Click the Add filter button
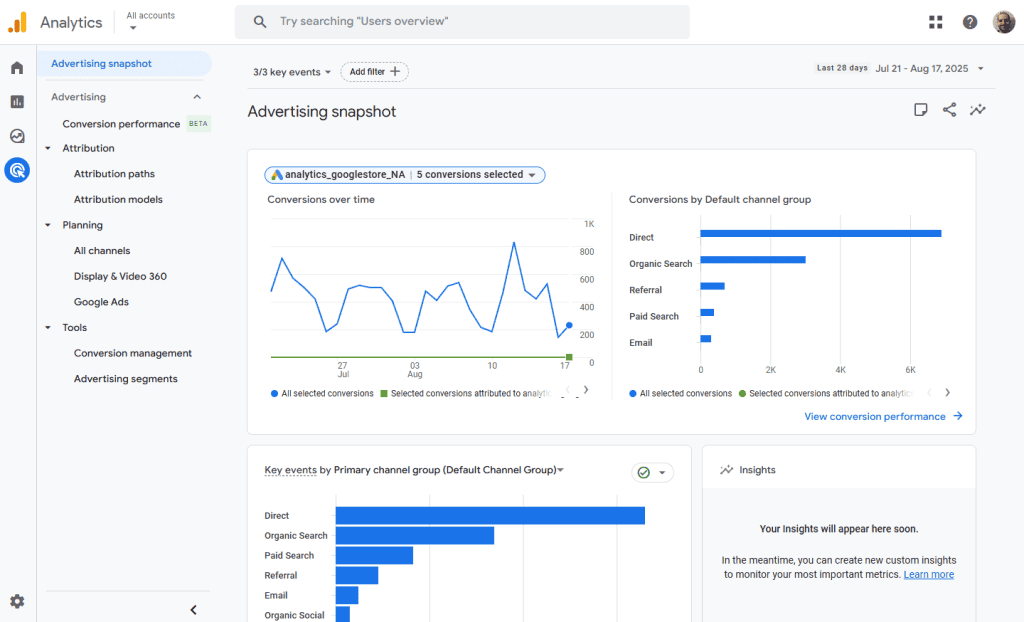 pos(375,72)
